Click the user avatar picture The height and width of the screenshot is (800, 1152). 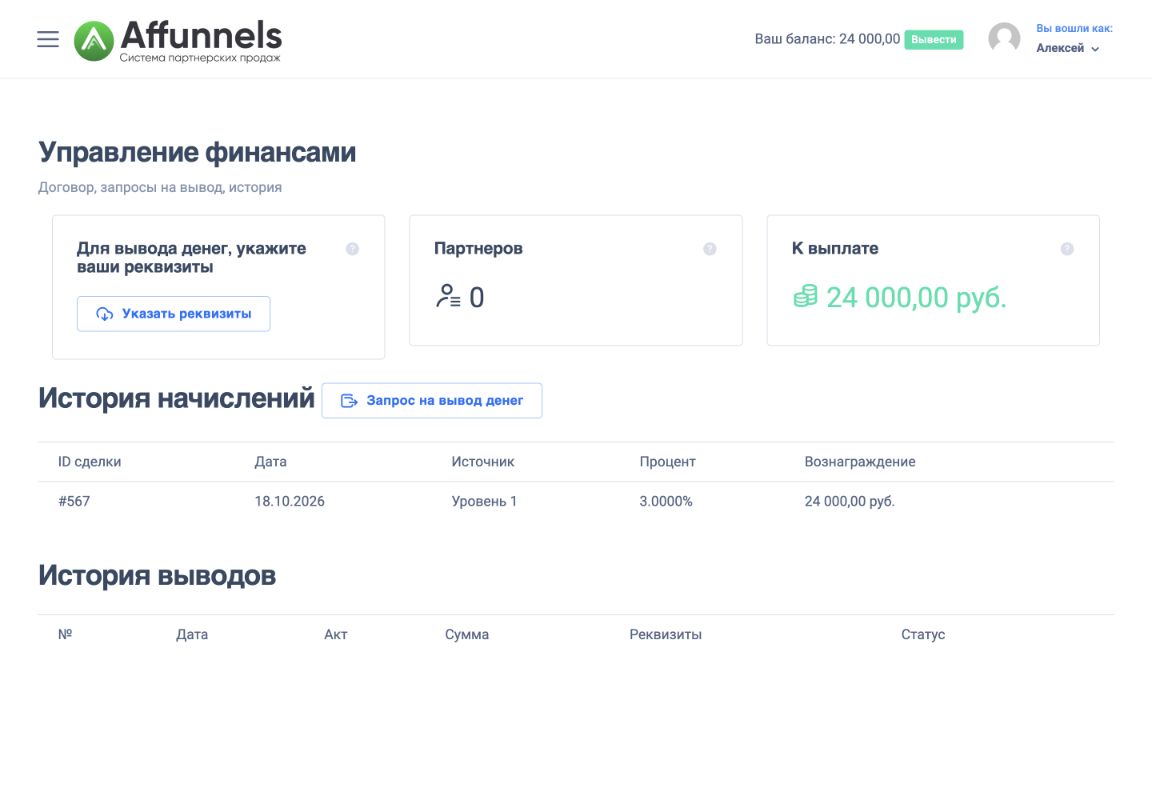1004,38
